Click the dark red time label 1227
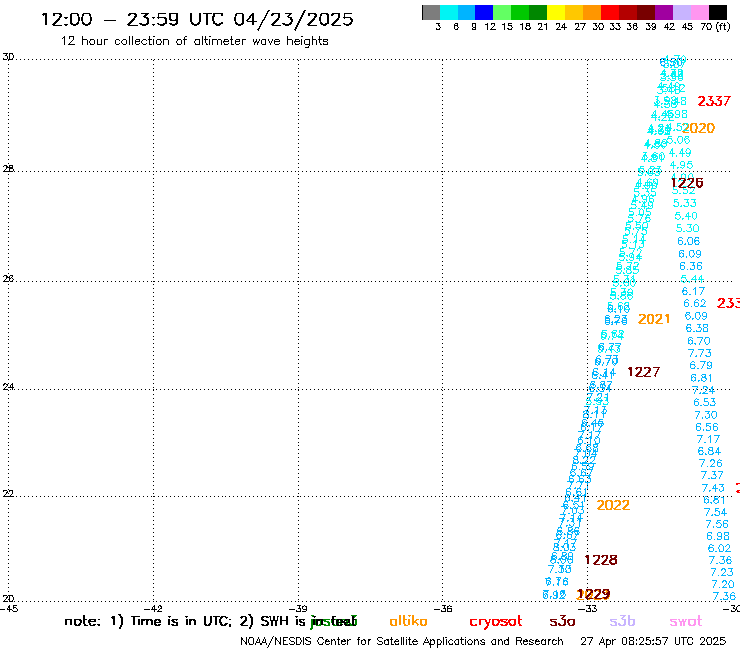The image size is (740, 650). tap(643, 372)
